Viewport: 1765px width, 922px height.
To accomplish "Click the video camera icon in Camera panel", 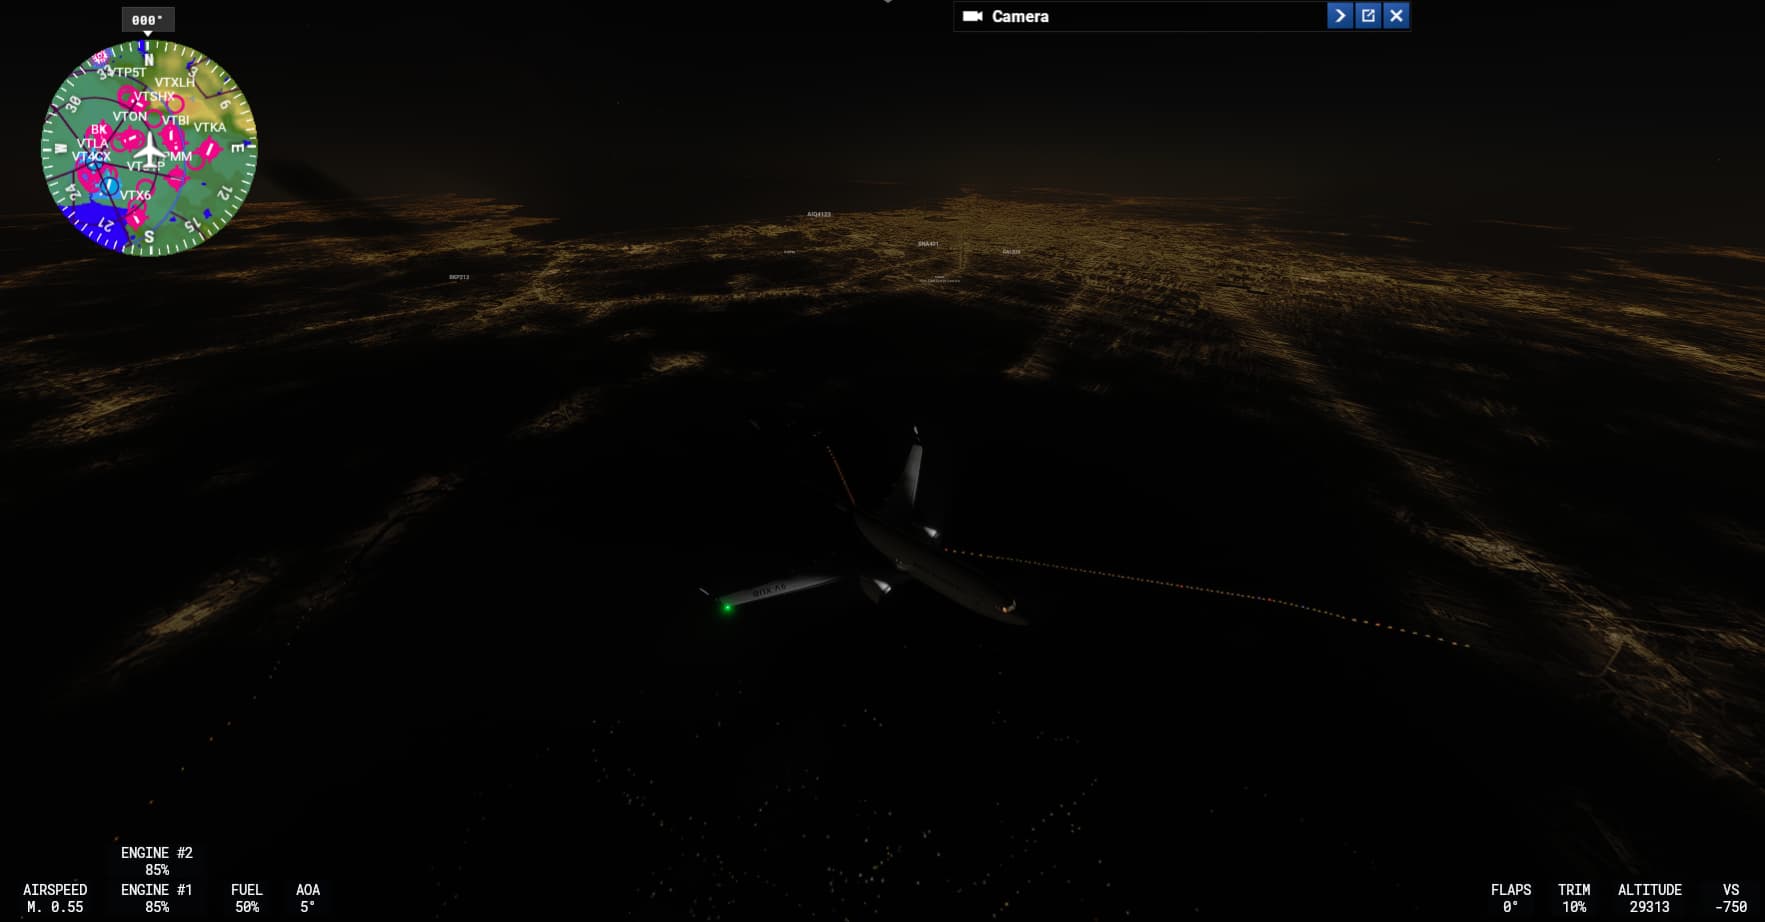I will (x=972, y=16).
